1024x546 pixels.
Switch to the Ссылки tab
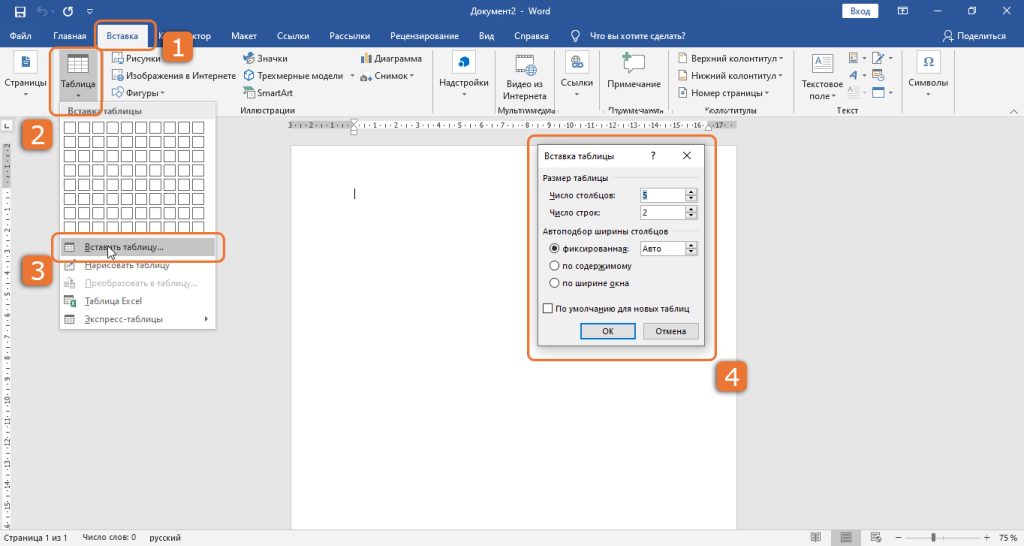pyautogui.click(x=293, y=36)
